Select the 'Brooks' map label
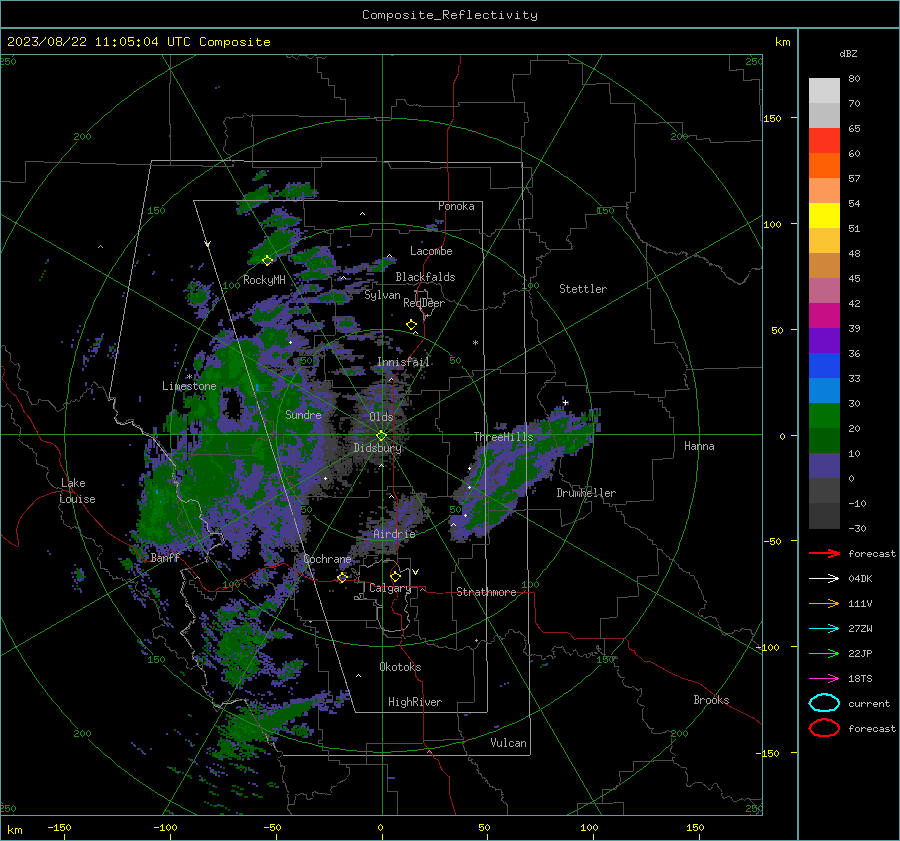 tap(711, 700)
